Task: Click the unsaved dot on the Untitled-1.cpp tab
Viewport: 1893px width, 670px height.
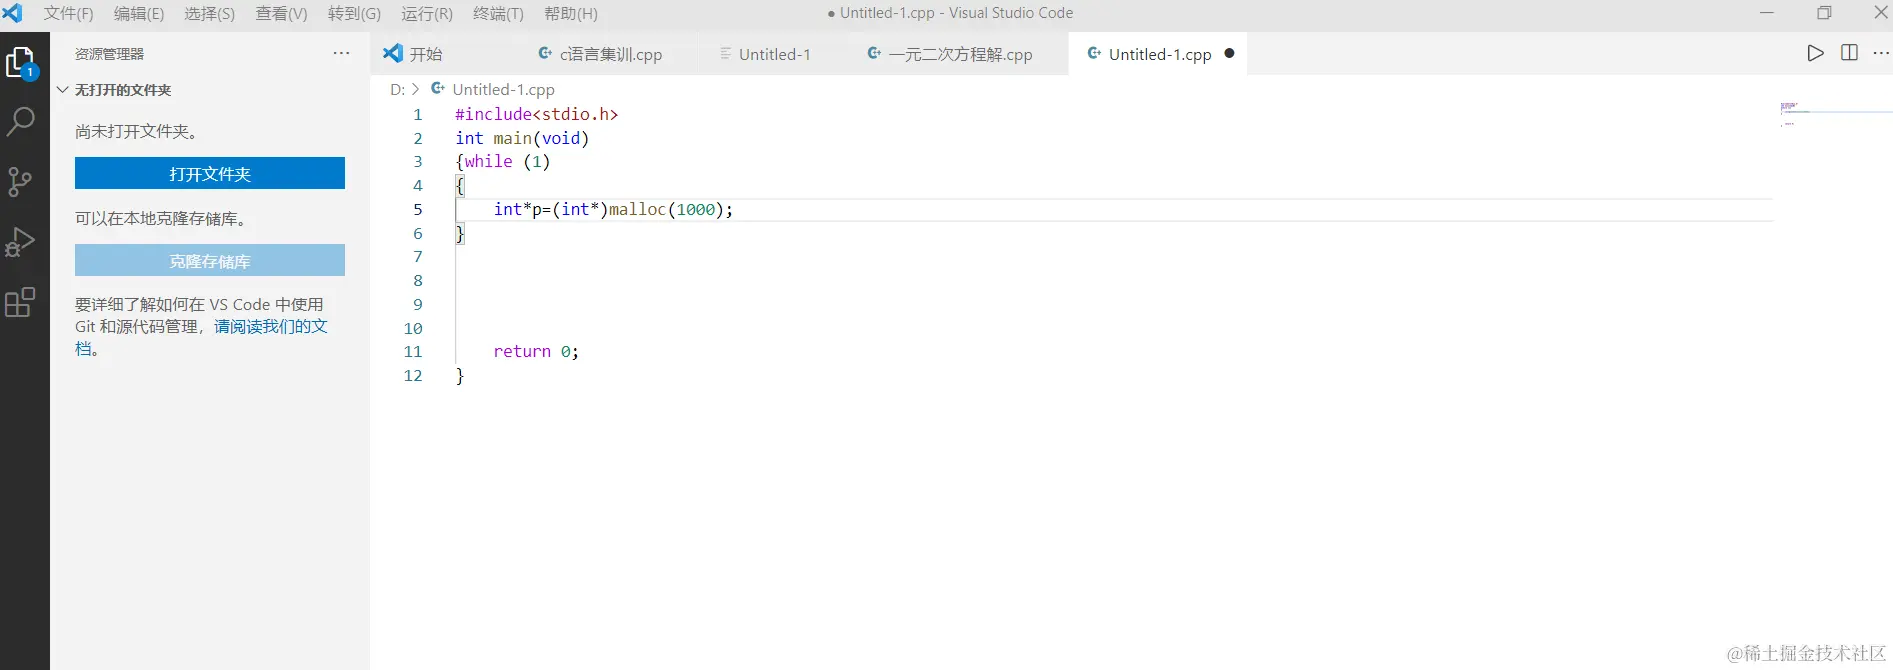Action: 1229,53
